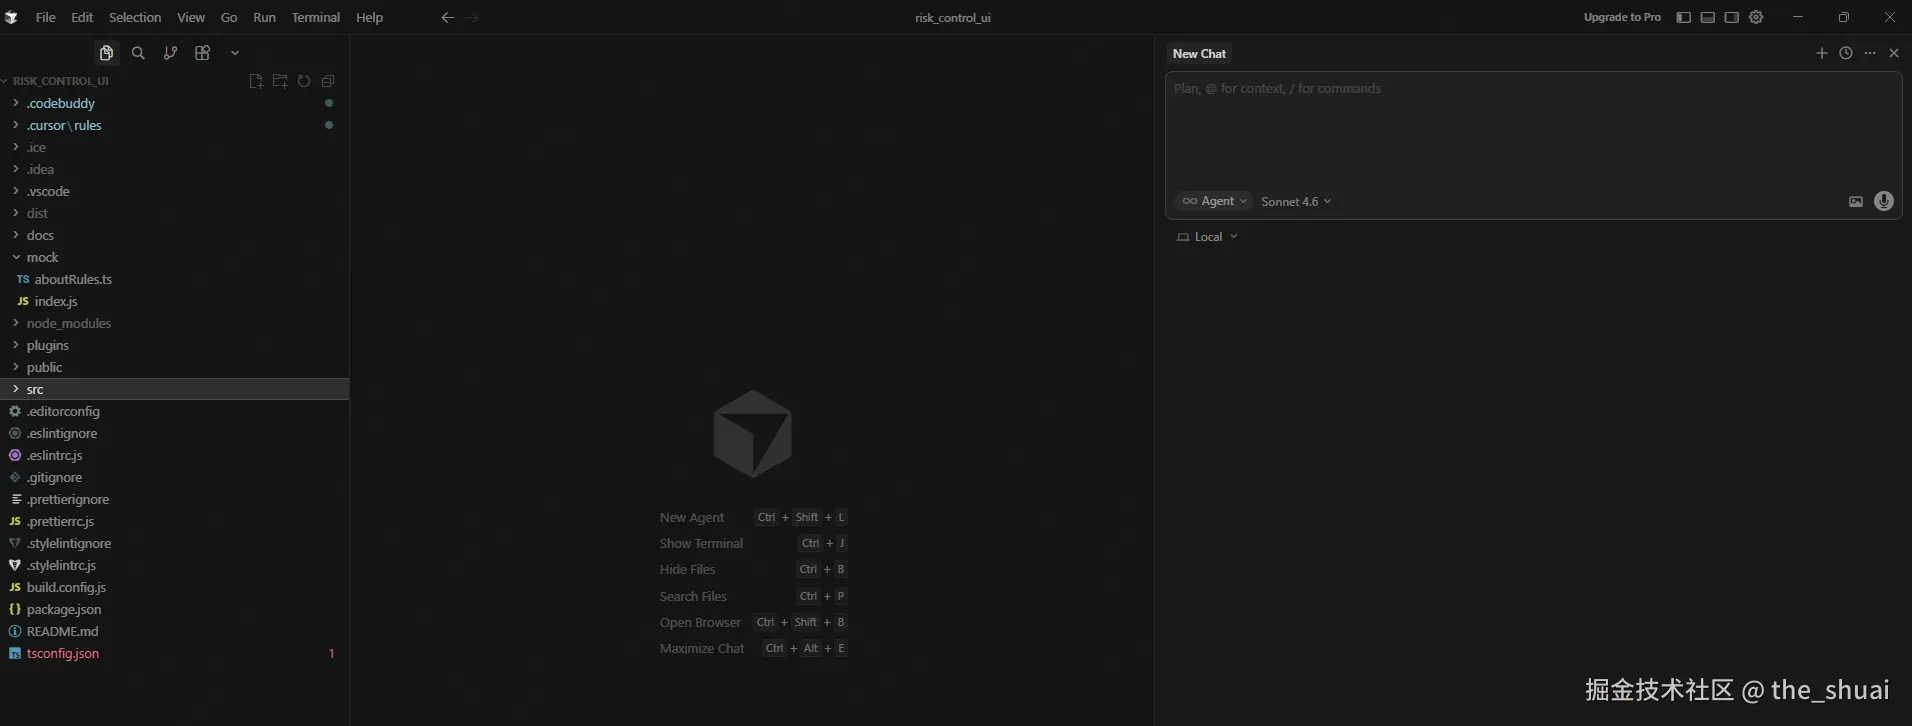Toggle the secondary sidebar layout button
The width and height of the screenshot is (1912, 726).
pyautogui.click(x=1731, y=17)
